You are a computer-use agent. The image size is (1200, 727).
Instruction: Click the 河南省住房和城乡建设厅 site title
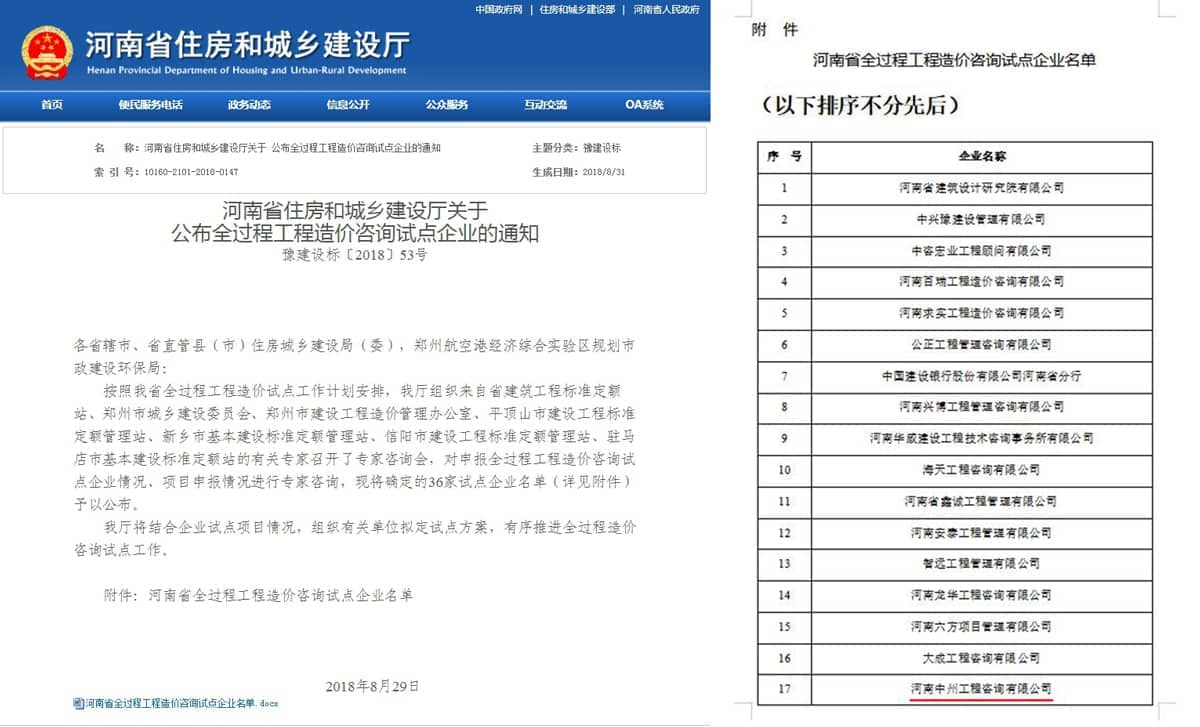point(246,45)
